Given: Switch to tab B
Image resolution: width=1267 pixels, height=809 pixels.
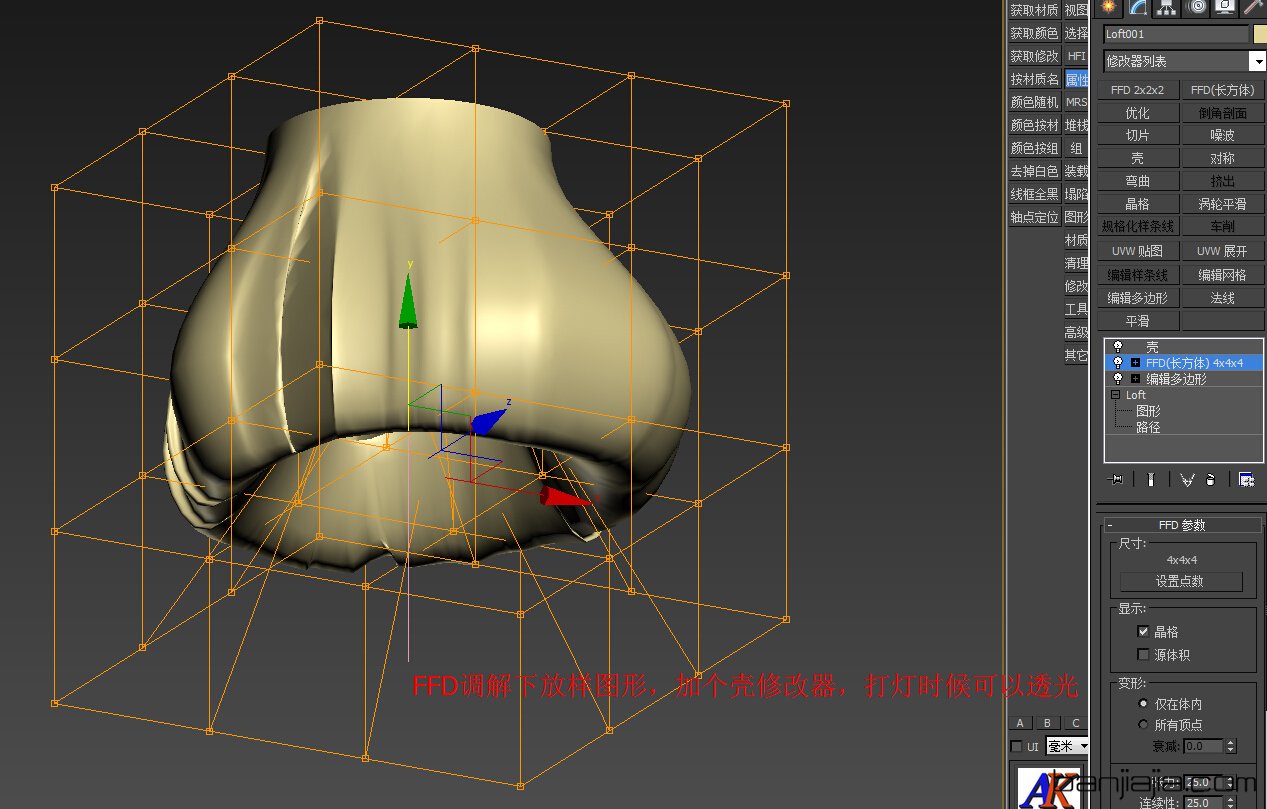Looking at the screenshot, I should 1046,722.
